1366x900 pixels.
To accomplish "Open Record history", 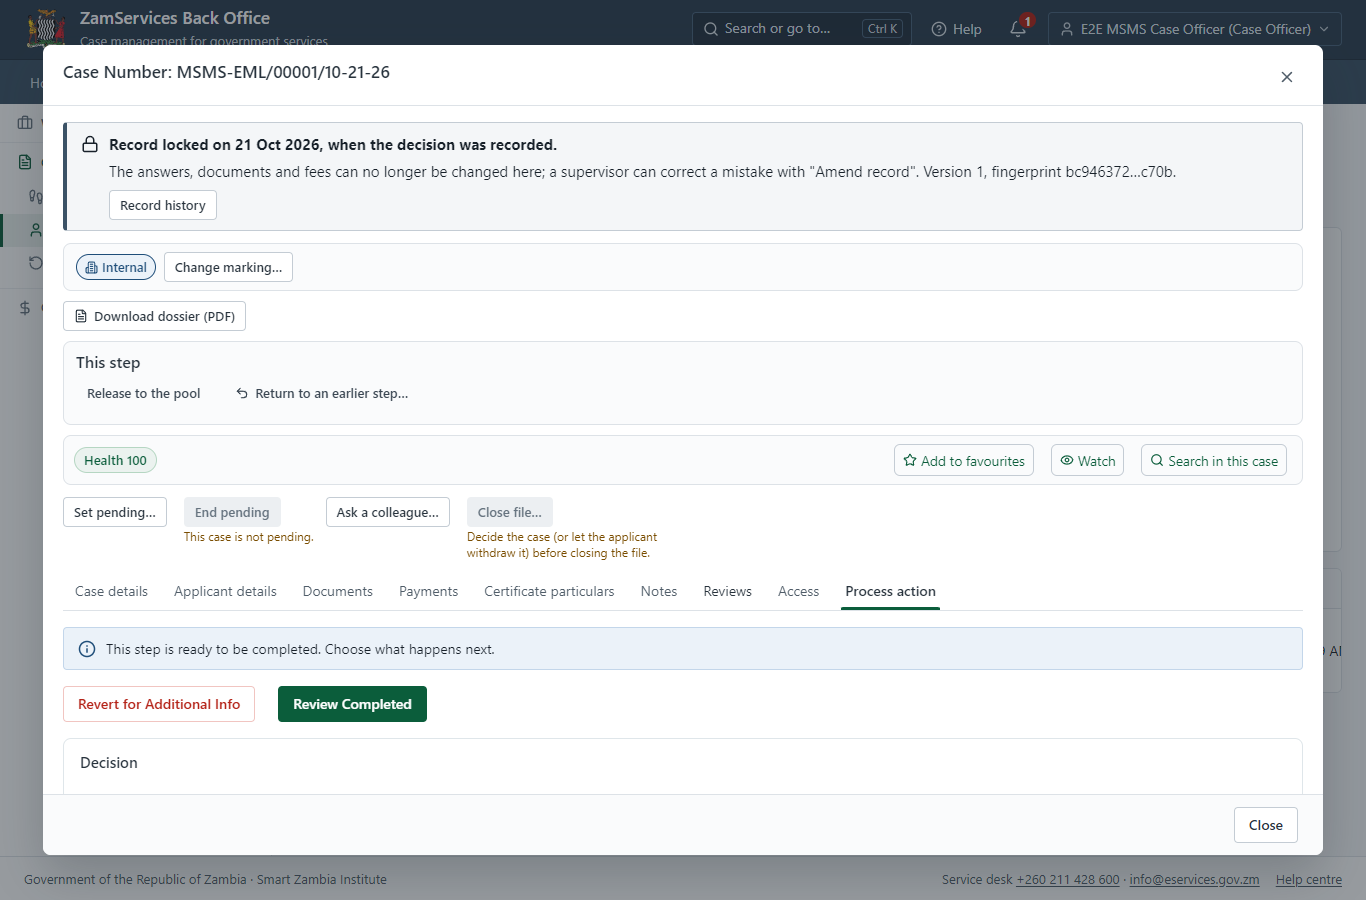I will (x=163, y=205).
